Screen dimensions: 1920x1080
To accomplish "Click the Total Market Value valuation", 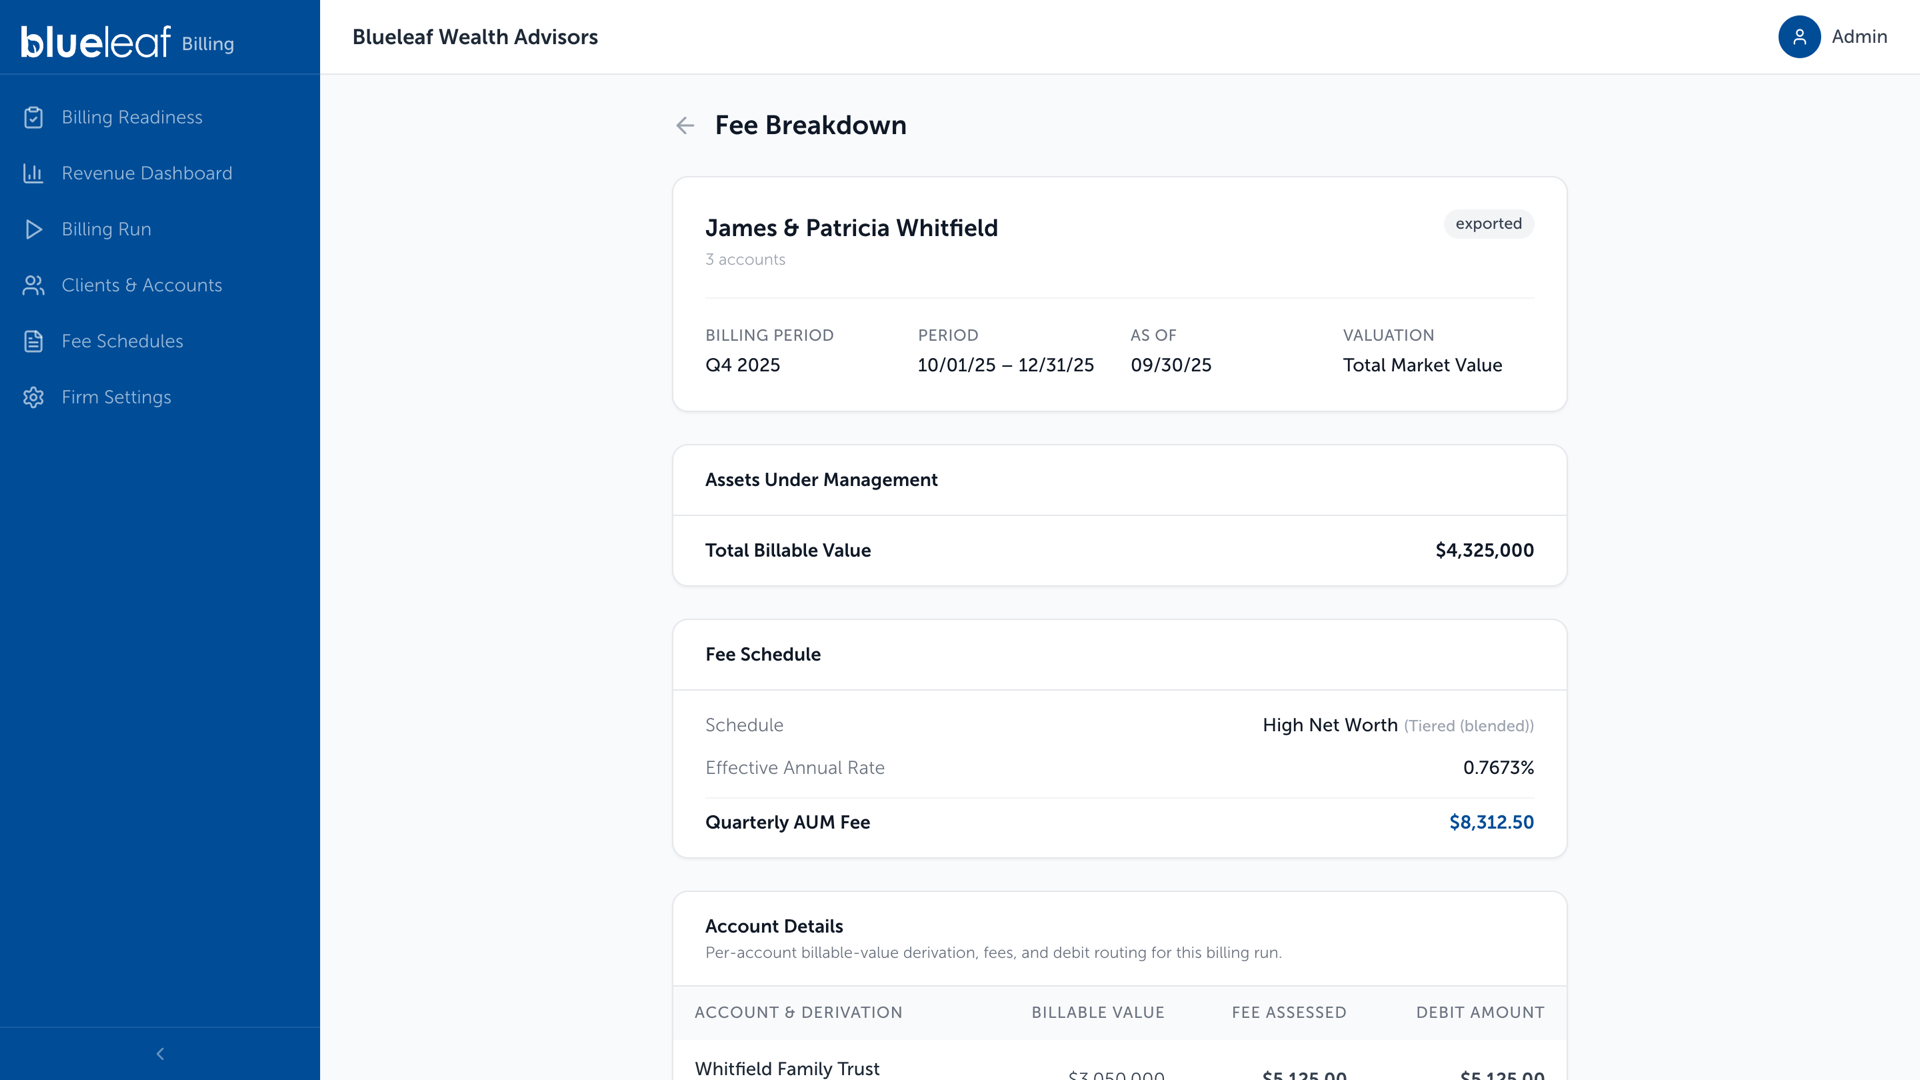I will click(x=1422, y=365).
